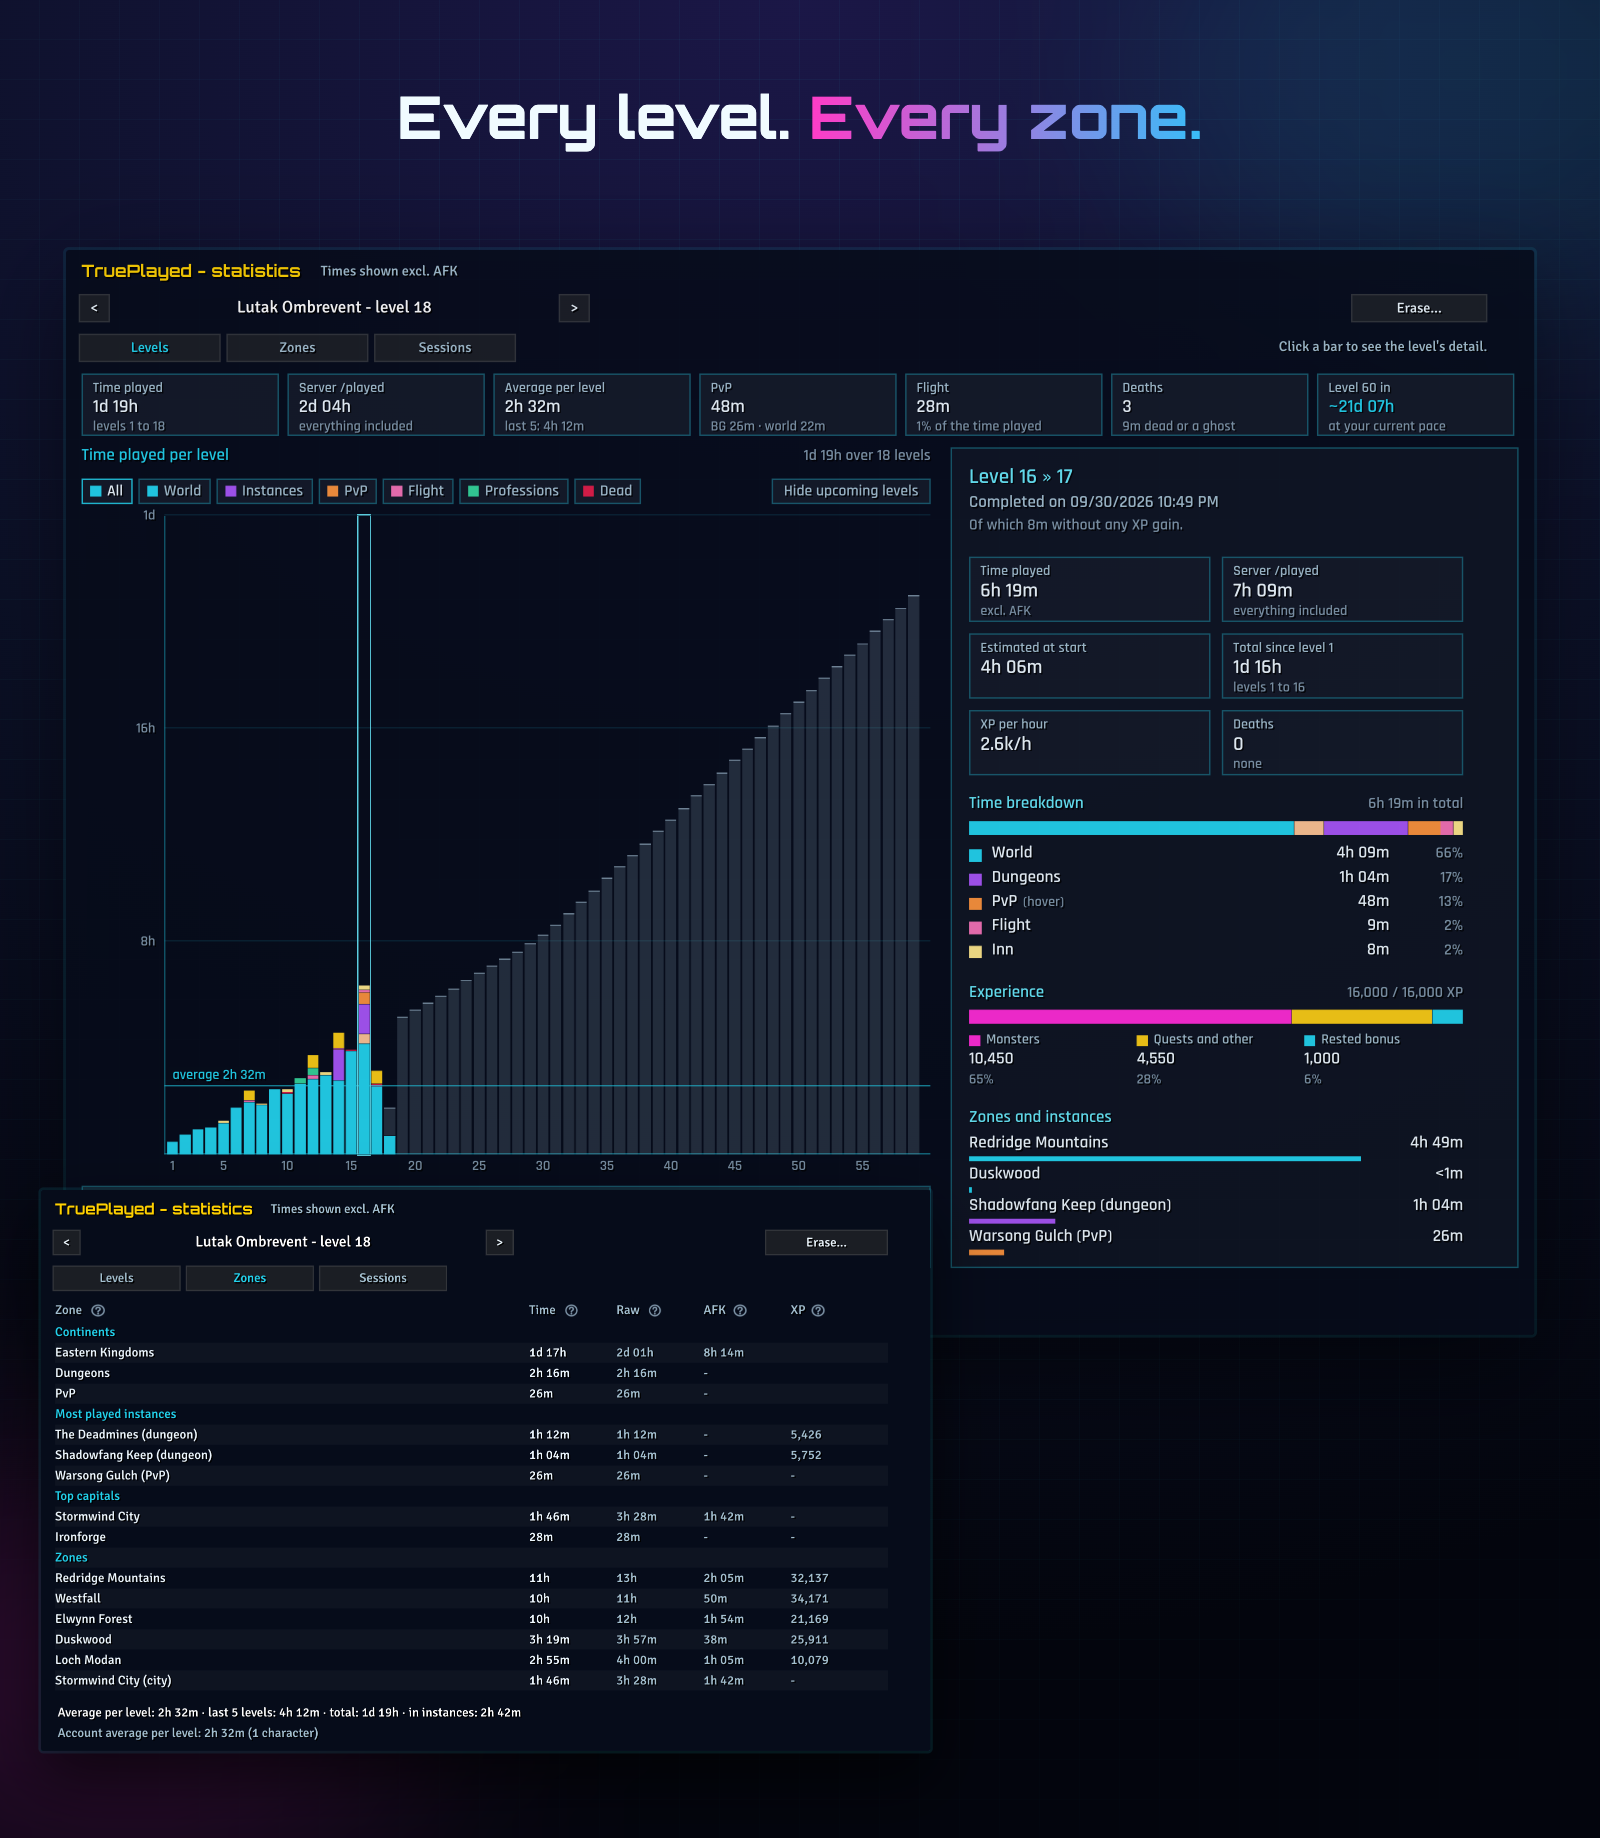Image resolution: width=1600 pixels, height=1838 pixels.
Task: Click the pink Monsters swatch under Experience
Action: pos(975,1041)
